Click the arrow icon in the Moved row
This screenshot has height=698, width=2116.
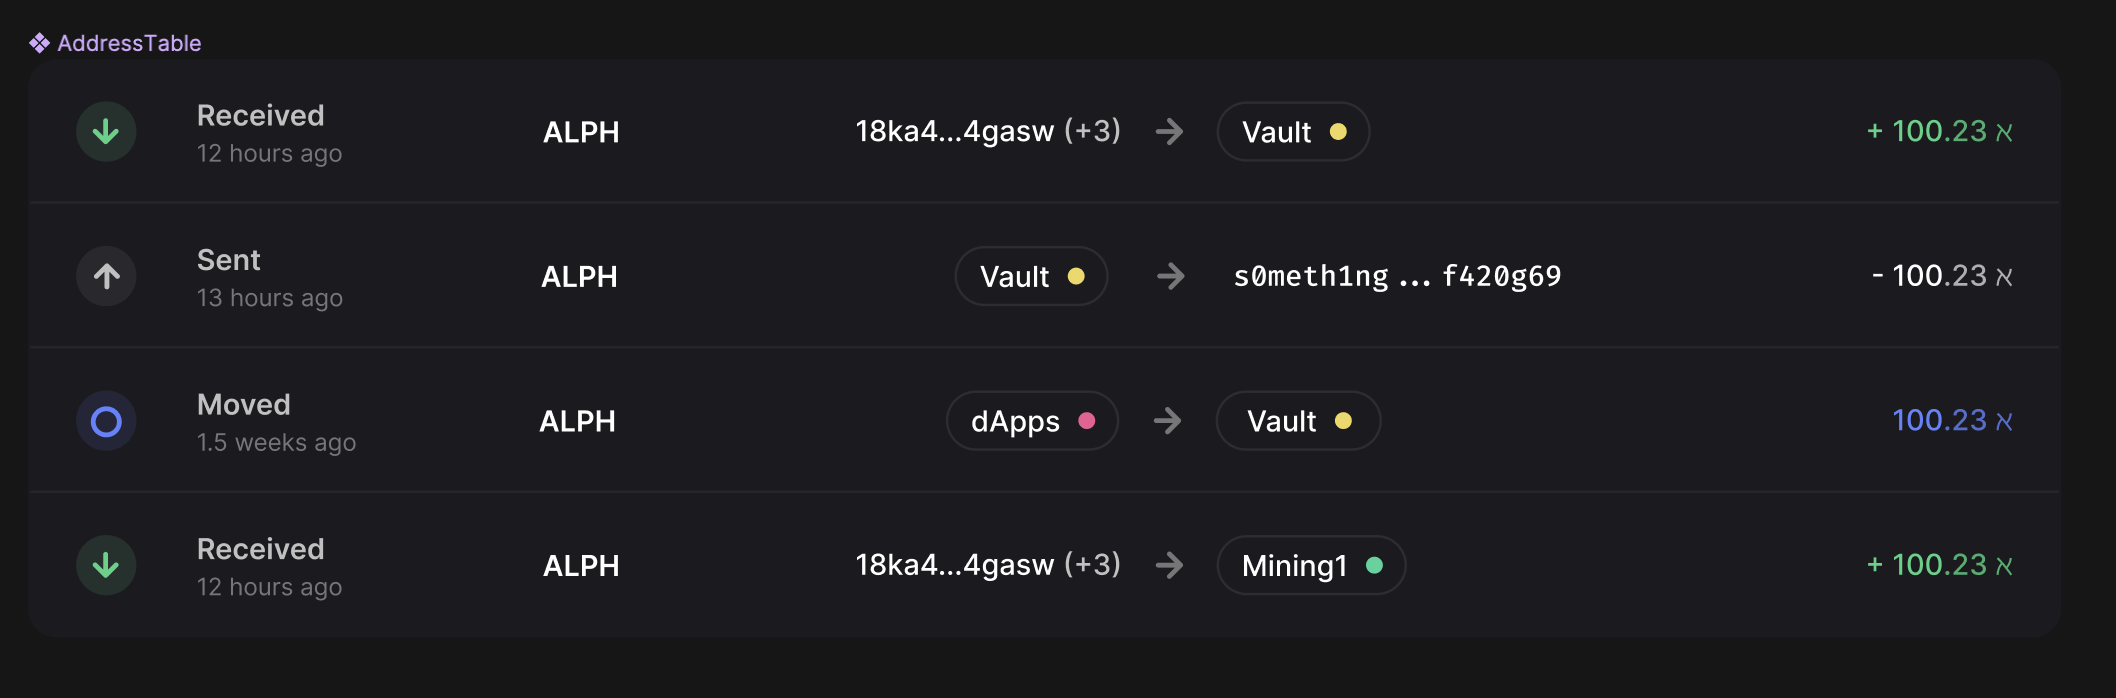tap(1167, 420)
